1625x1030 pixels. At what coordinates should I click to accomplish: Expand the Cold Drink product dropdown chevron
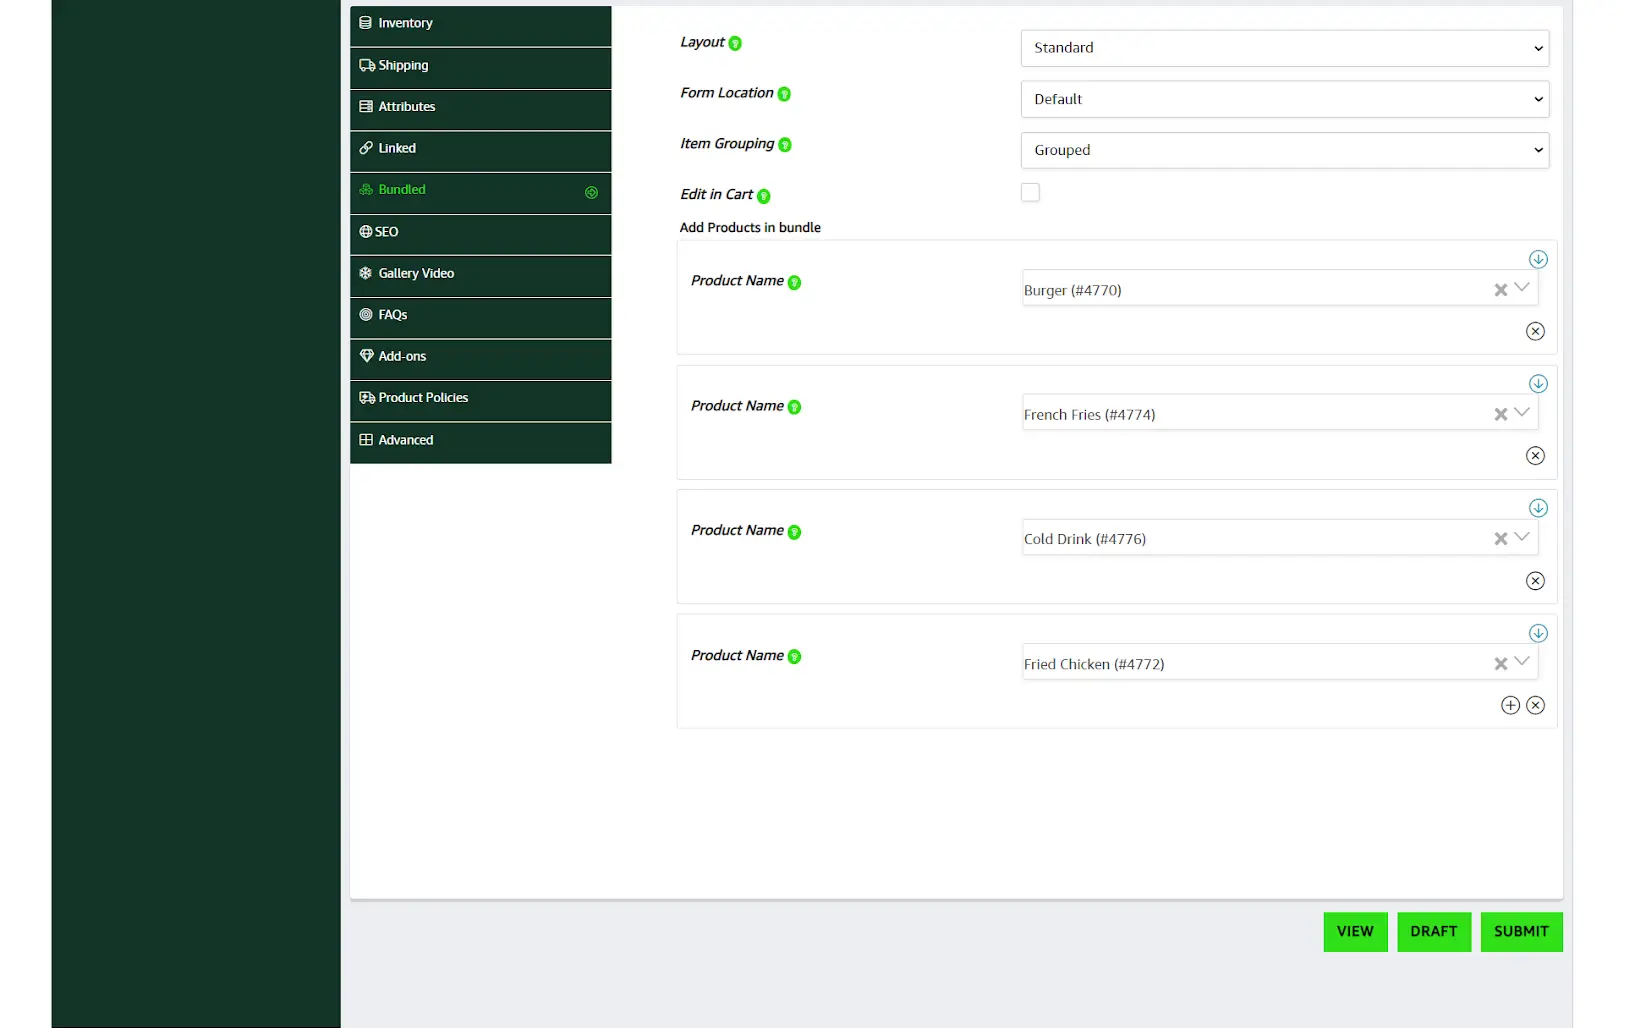[1522, 537]
